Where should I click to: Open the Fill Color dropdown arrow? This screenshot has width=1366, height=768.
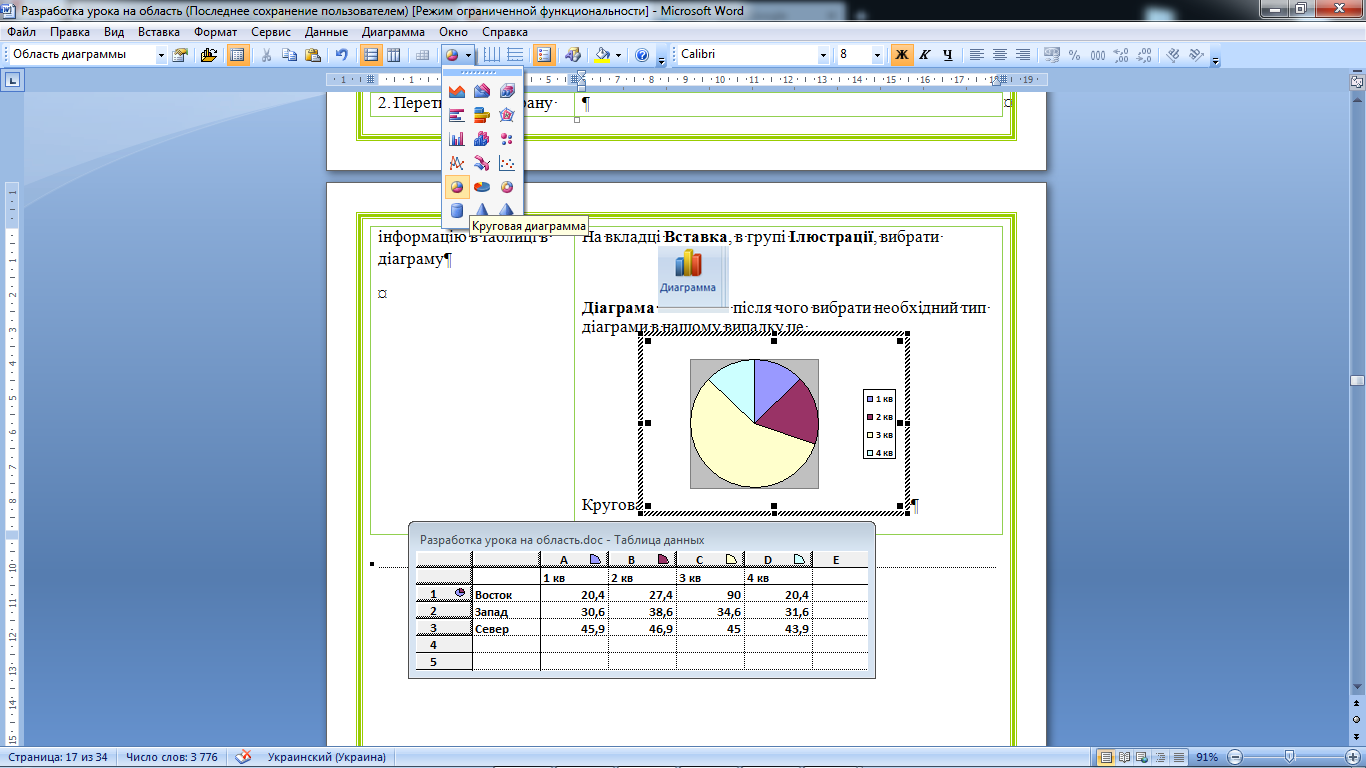pos(618,55)
